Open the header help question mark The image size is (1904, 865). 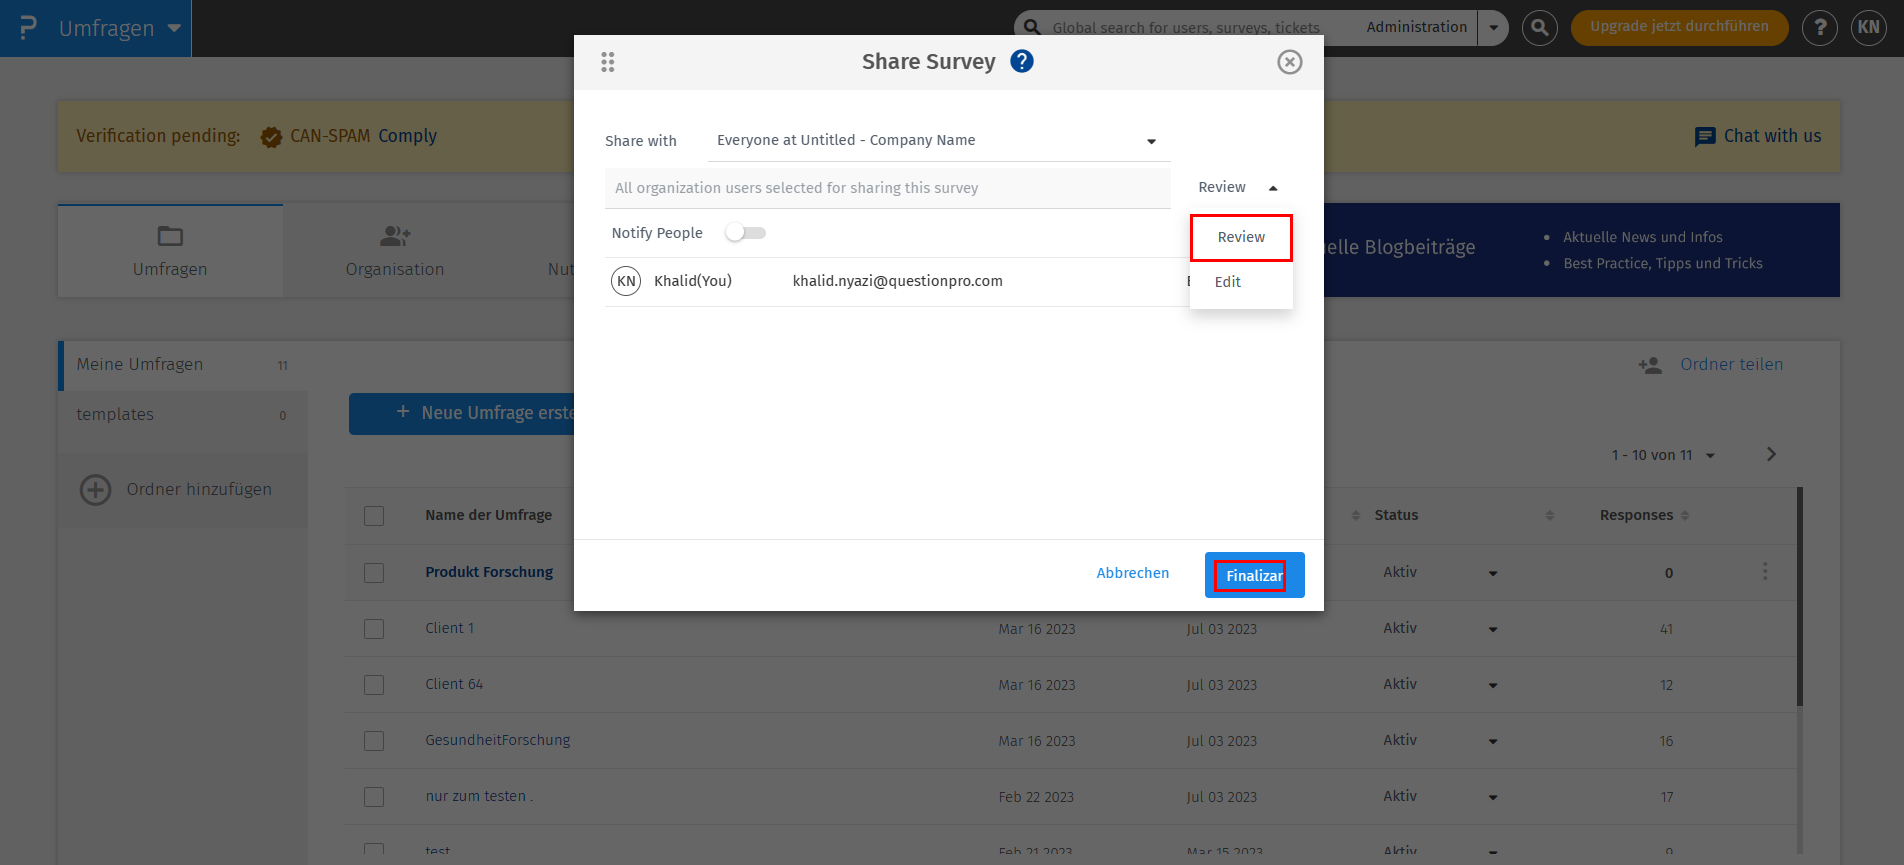pyautogui.click(x=1820, y=28)
